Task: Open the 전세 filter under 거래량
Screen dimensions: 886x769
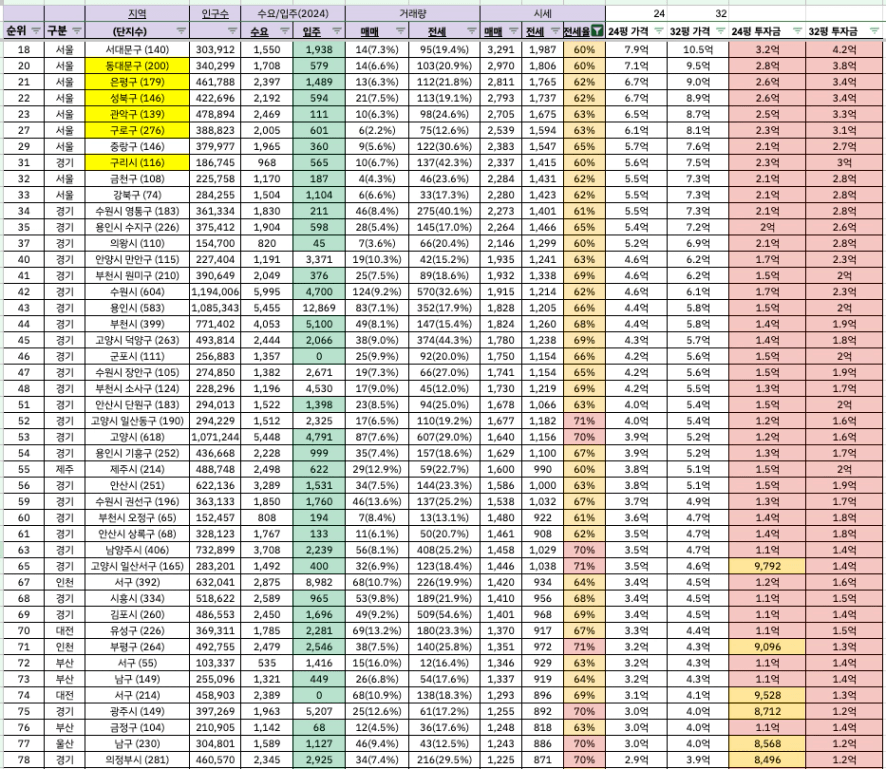Action: (x=471, y=31)
